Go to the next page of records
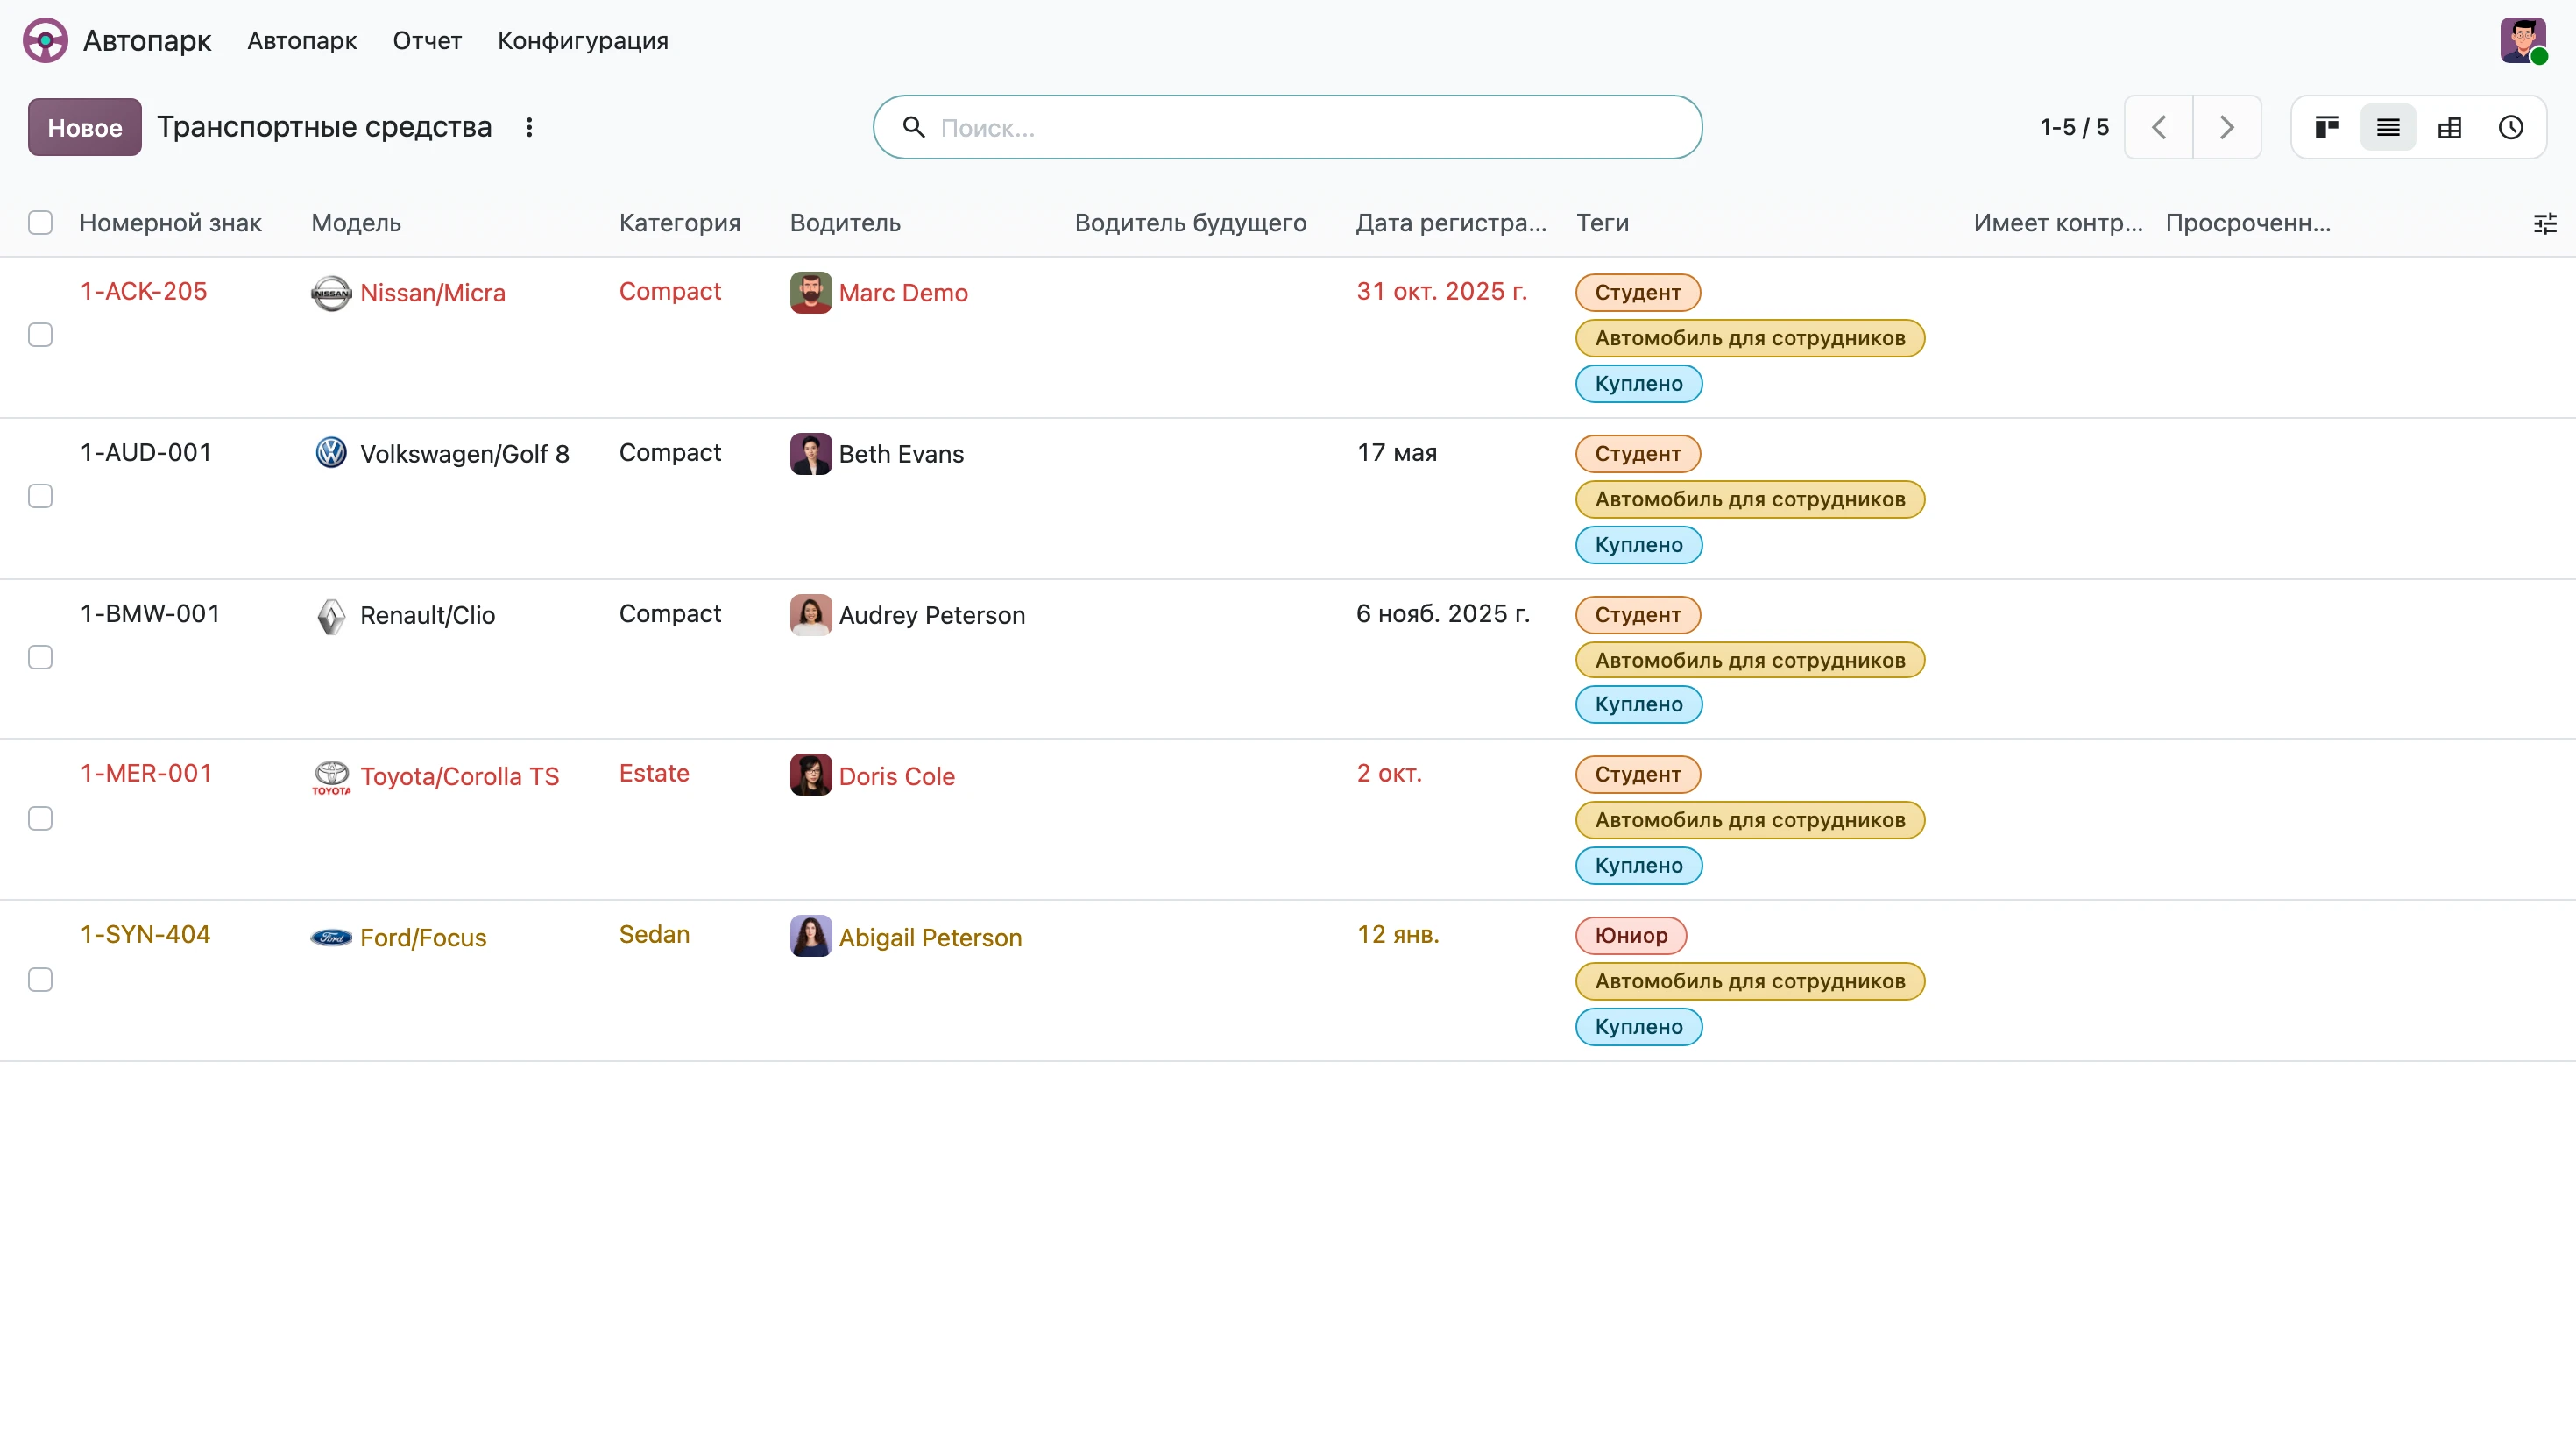Viewport: 2576px width, 1437px height. coord(2227,127)
